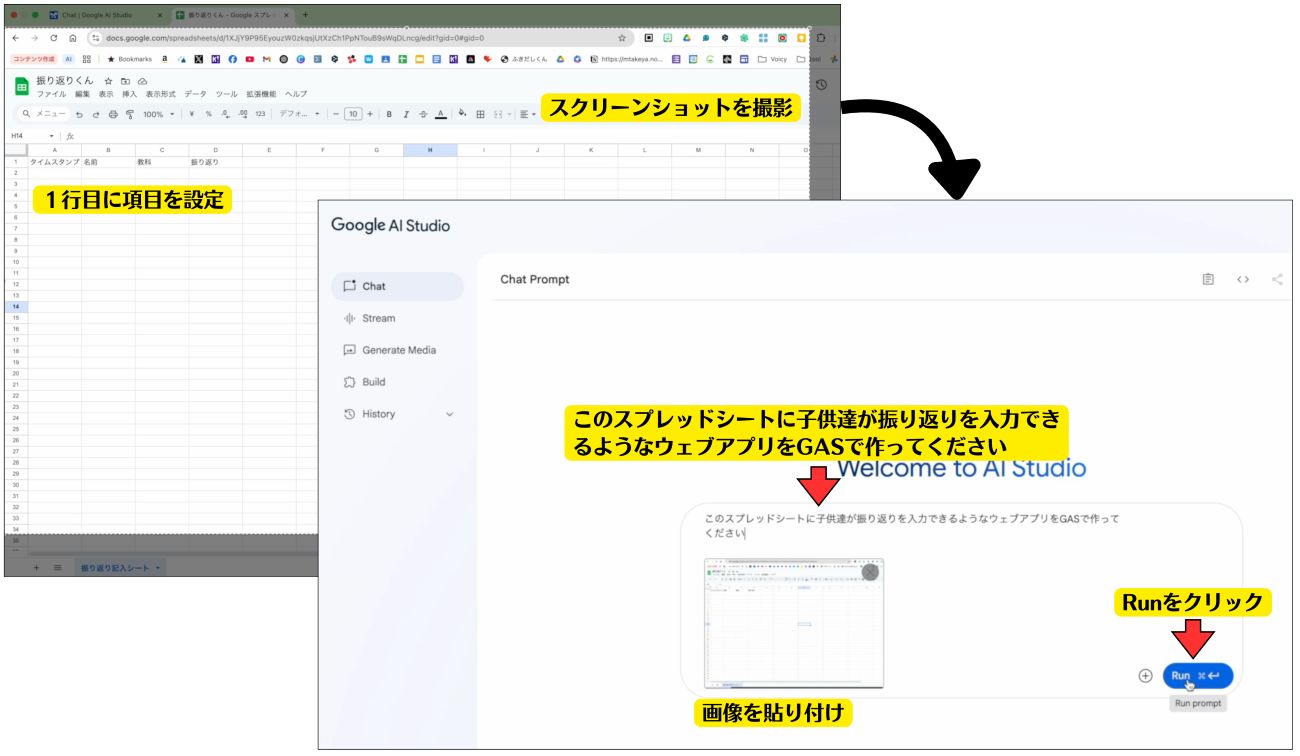Open the horizontal align dropdown
1300x756 pixels.
click(x=528, y=114)
